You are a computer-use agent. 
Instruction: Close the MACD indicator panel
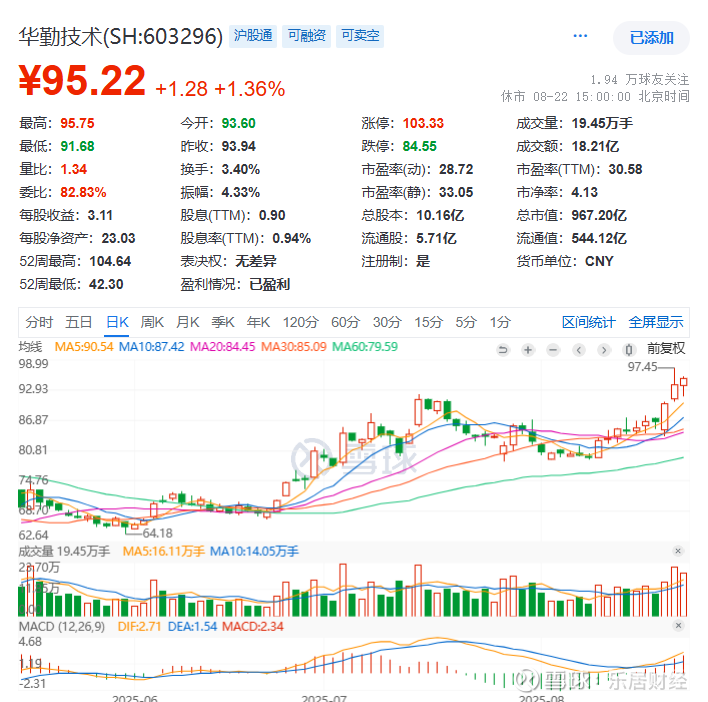click(x=678, y=625)
